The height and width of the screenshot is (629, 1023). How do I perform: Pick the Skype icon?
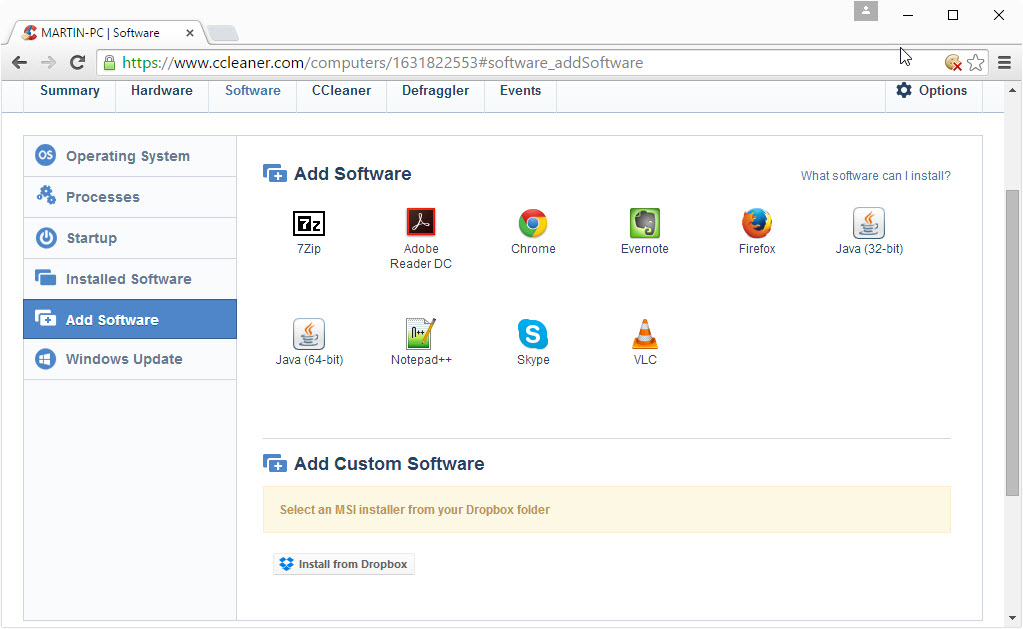click(x=533, y=334)
